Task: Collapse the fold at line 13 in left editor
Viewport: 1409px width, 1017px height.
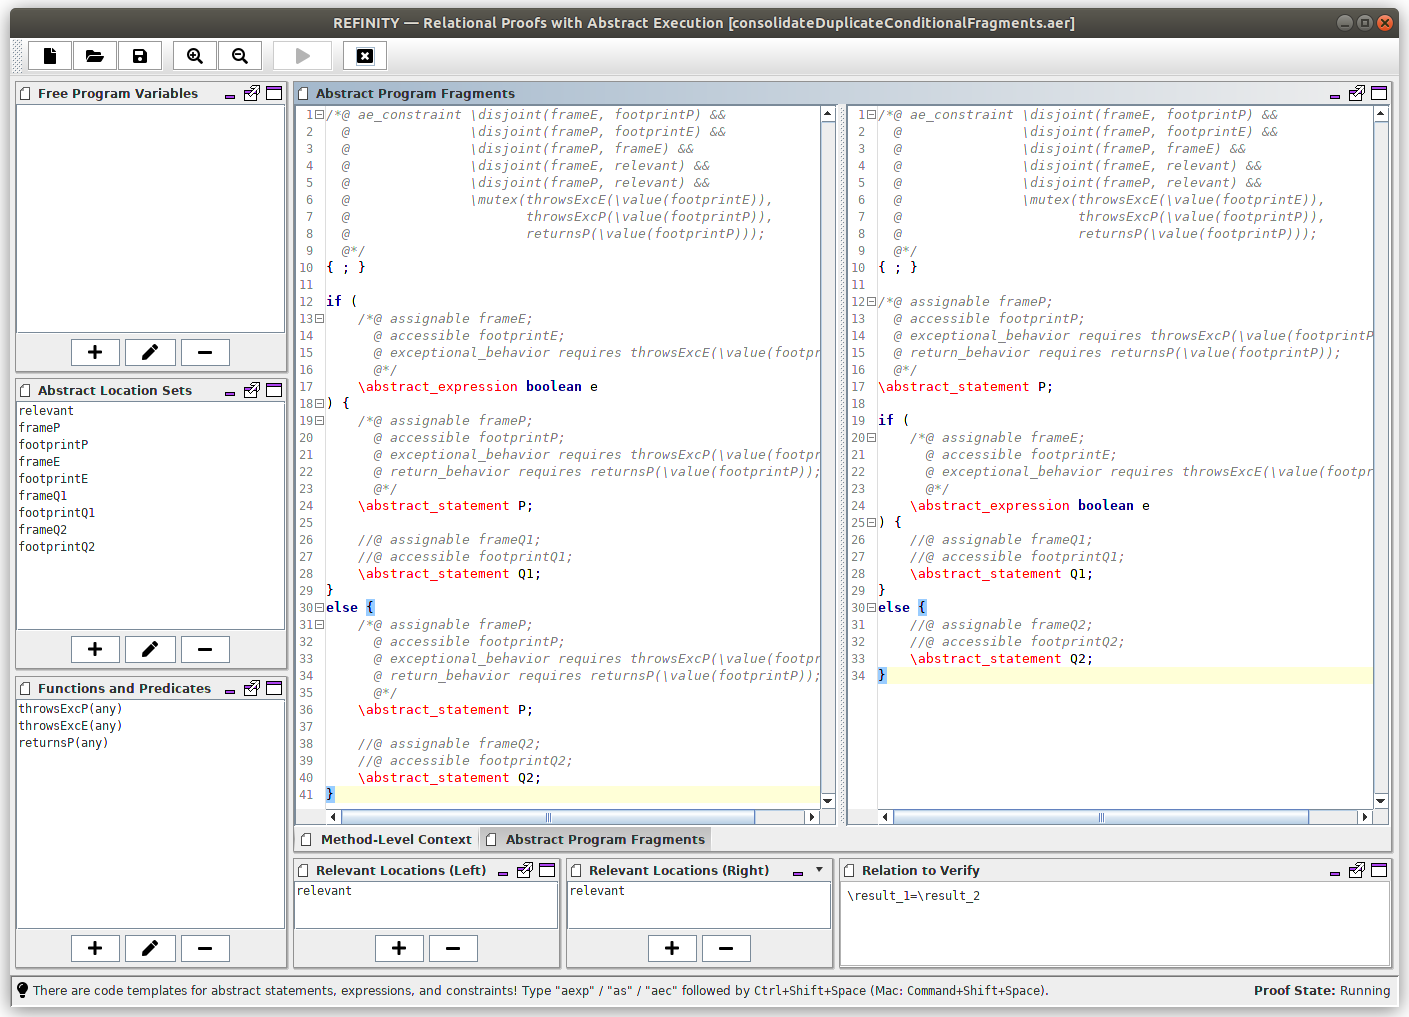Action: pyautogui.click(x=319, y=319)
